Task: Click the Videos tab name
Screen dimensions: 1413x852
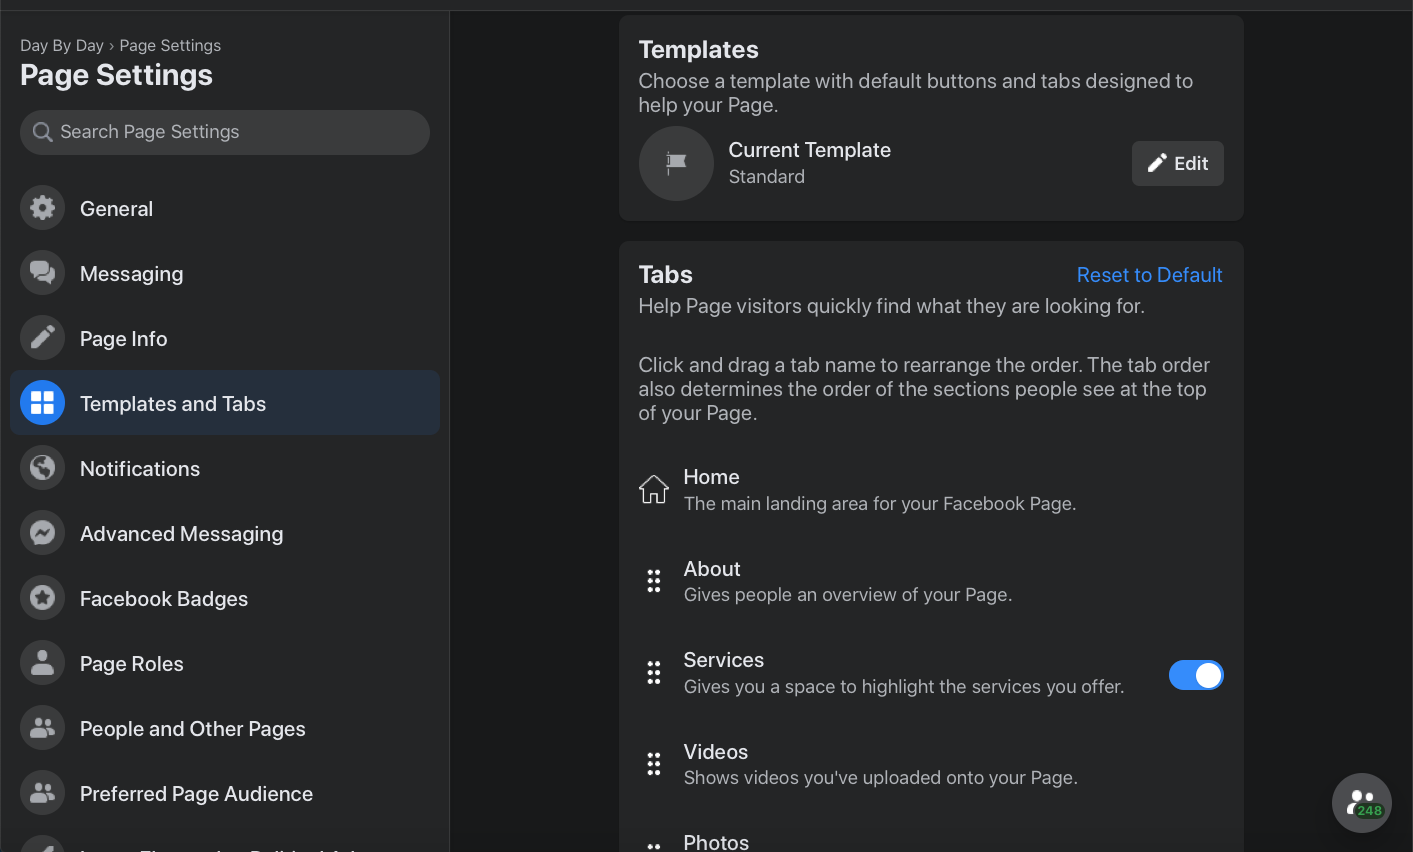Action: point(716,752)
